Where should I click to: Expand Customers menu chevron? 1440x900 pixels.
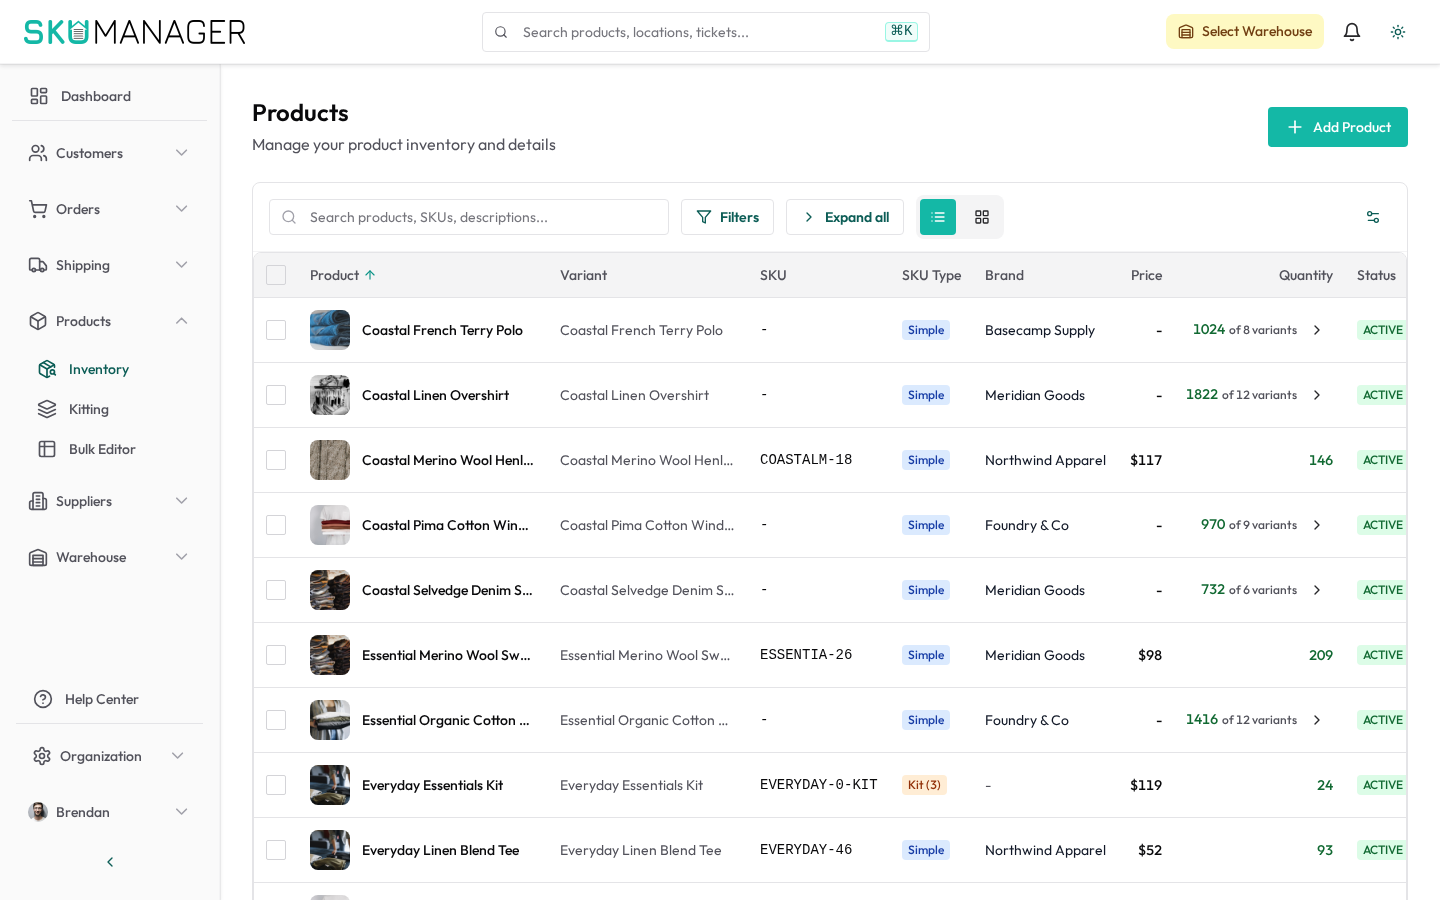182,153
